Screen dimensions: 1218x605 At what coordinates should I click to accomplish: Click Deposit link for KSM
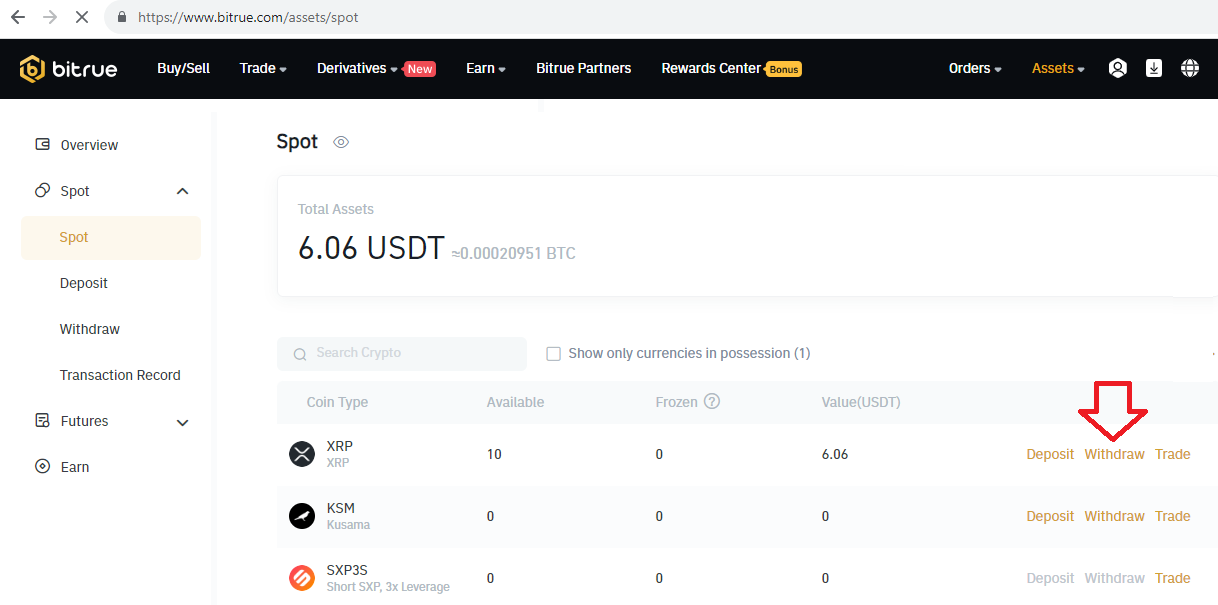coord(1050,516)
